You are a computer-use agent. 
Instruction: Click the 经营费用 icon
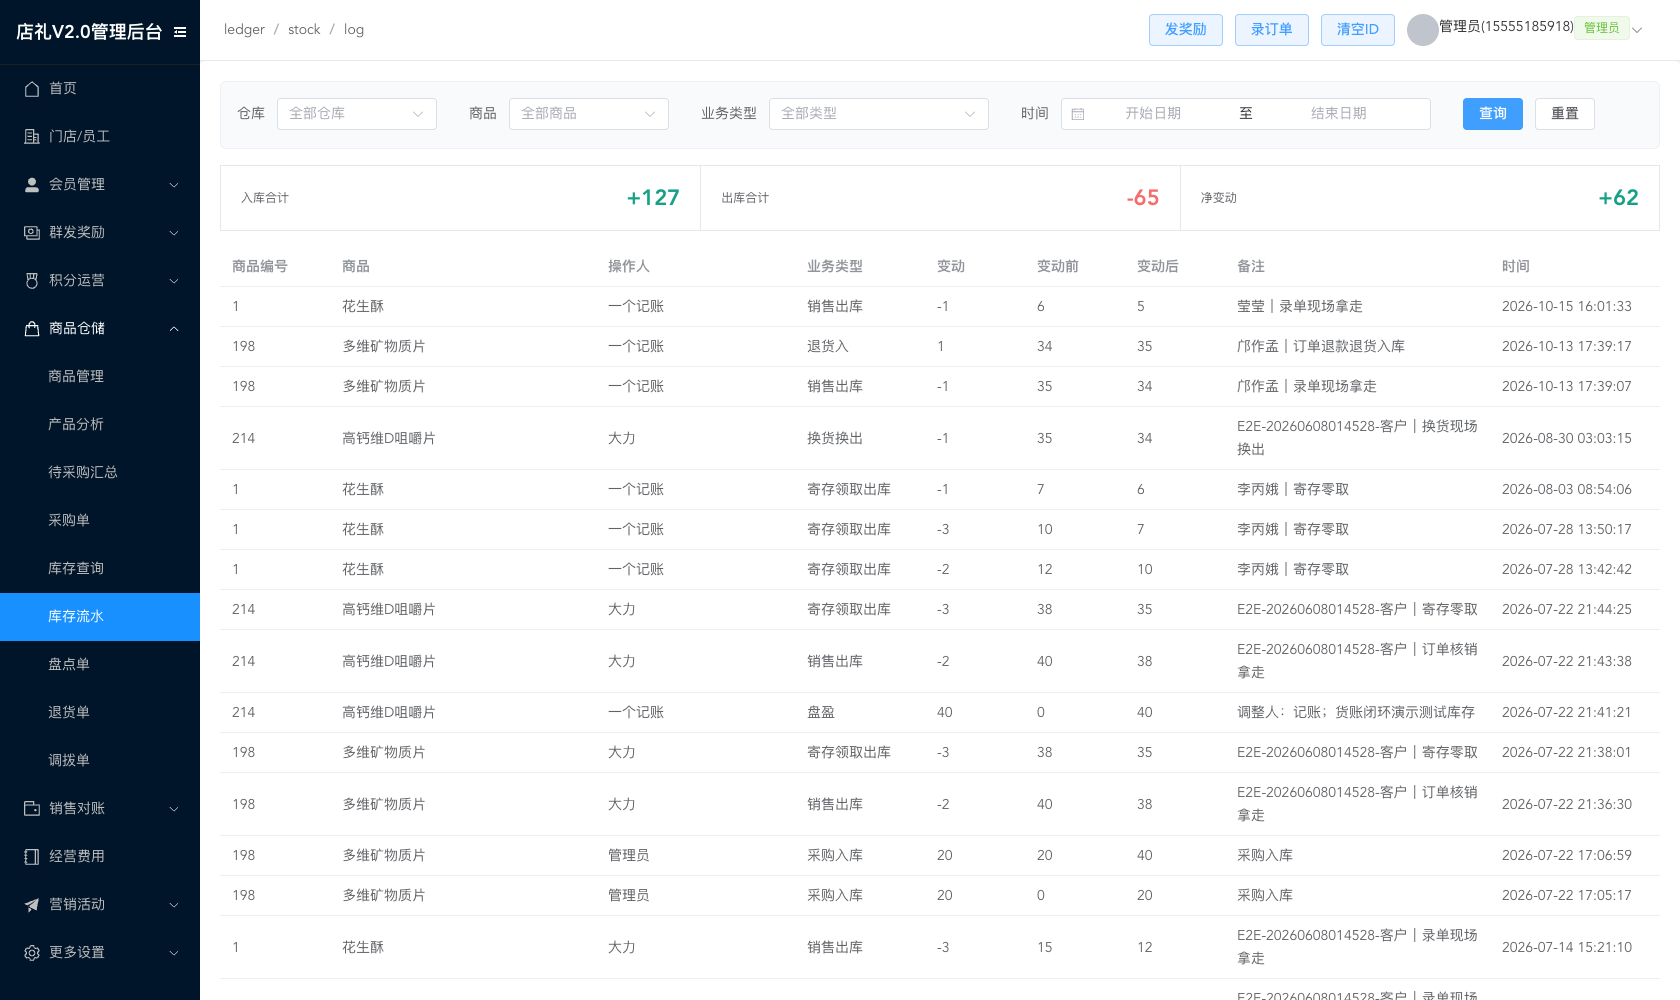pyautogui.click(x=32, y=856)
